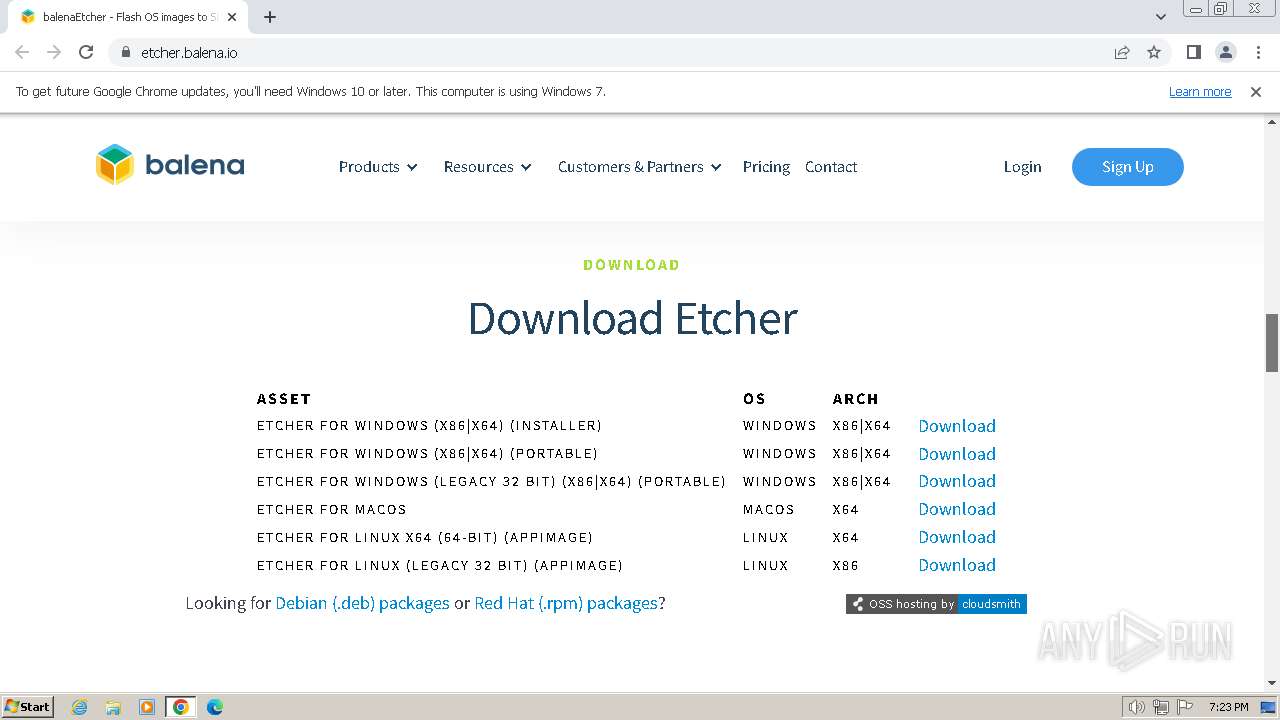
Task: Close the balenaEtcher tab
Action: coord(232,17)
